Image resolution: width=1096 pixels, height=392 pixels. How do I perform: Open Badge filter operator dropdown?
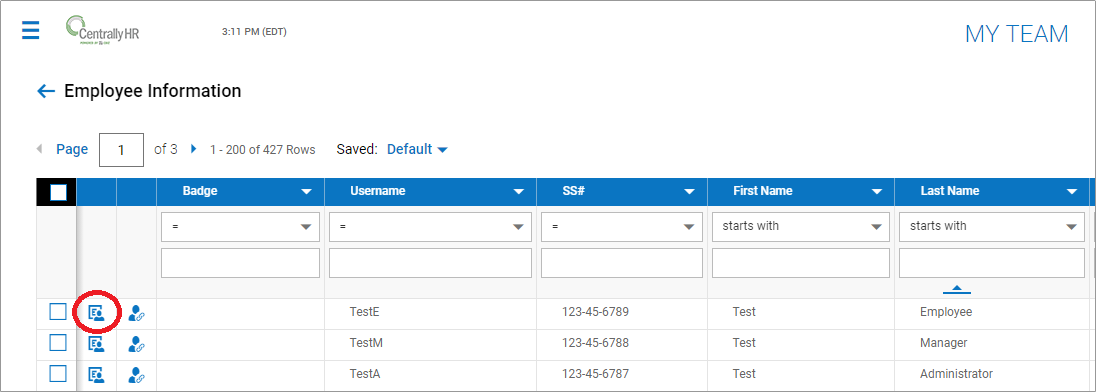pyautogui.click(x=240, y=227)
